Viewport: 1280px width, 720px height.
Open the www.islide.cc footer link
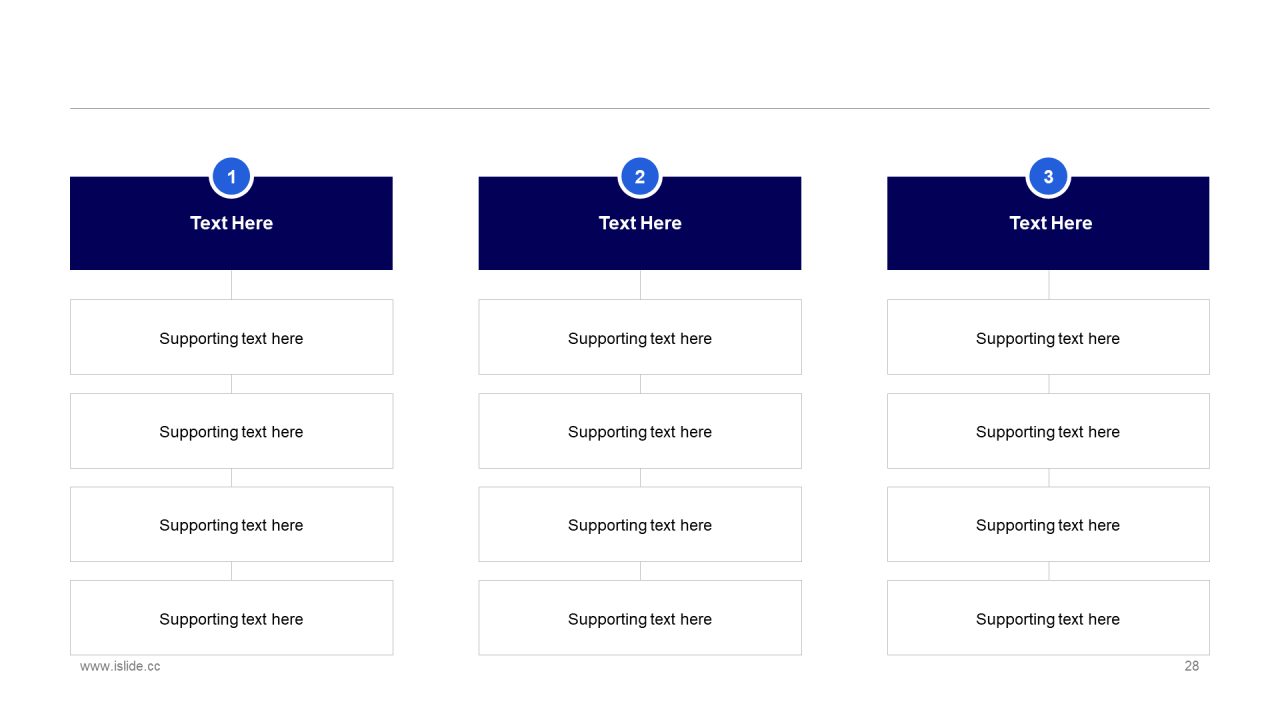click(x=120, y=666)
